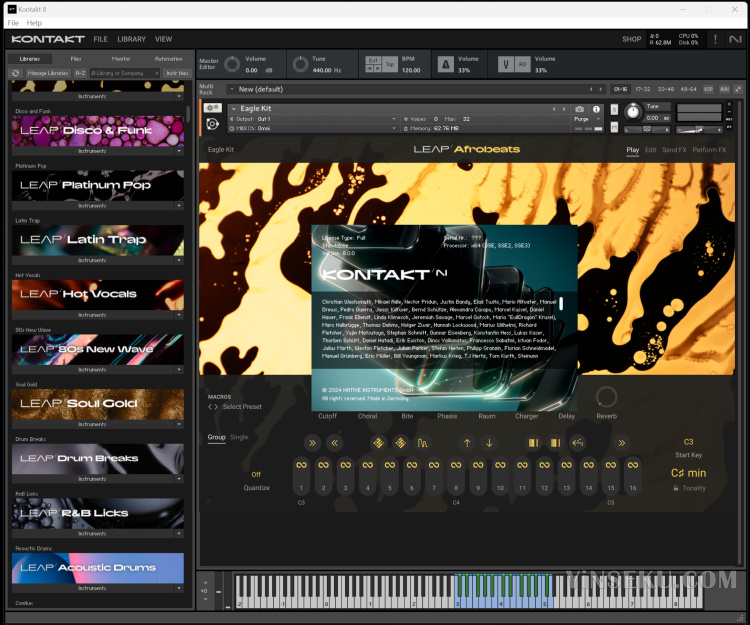750x625 pixels.
Task: Switch to the Files tab
Action: [x=75, y=59]
